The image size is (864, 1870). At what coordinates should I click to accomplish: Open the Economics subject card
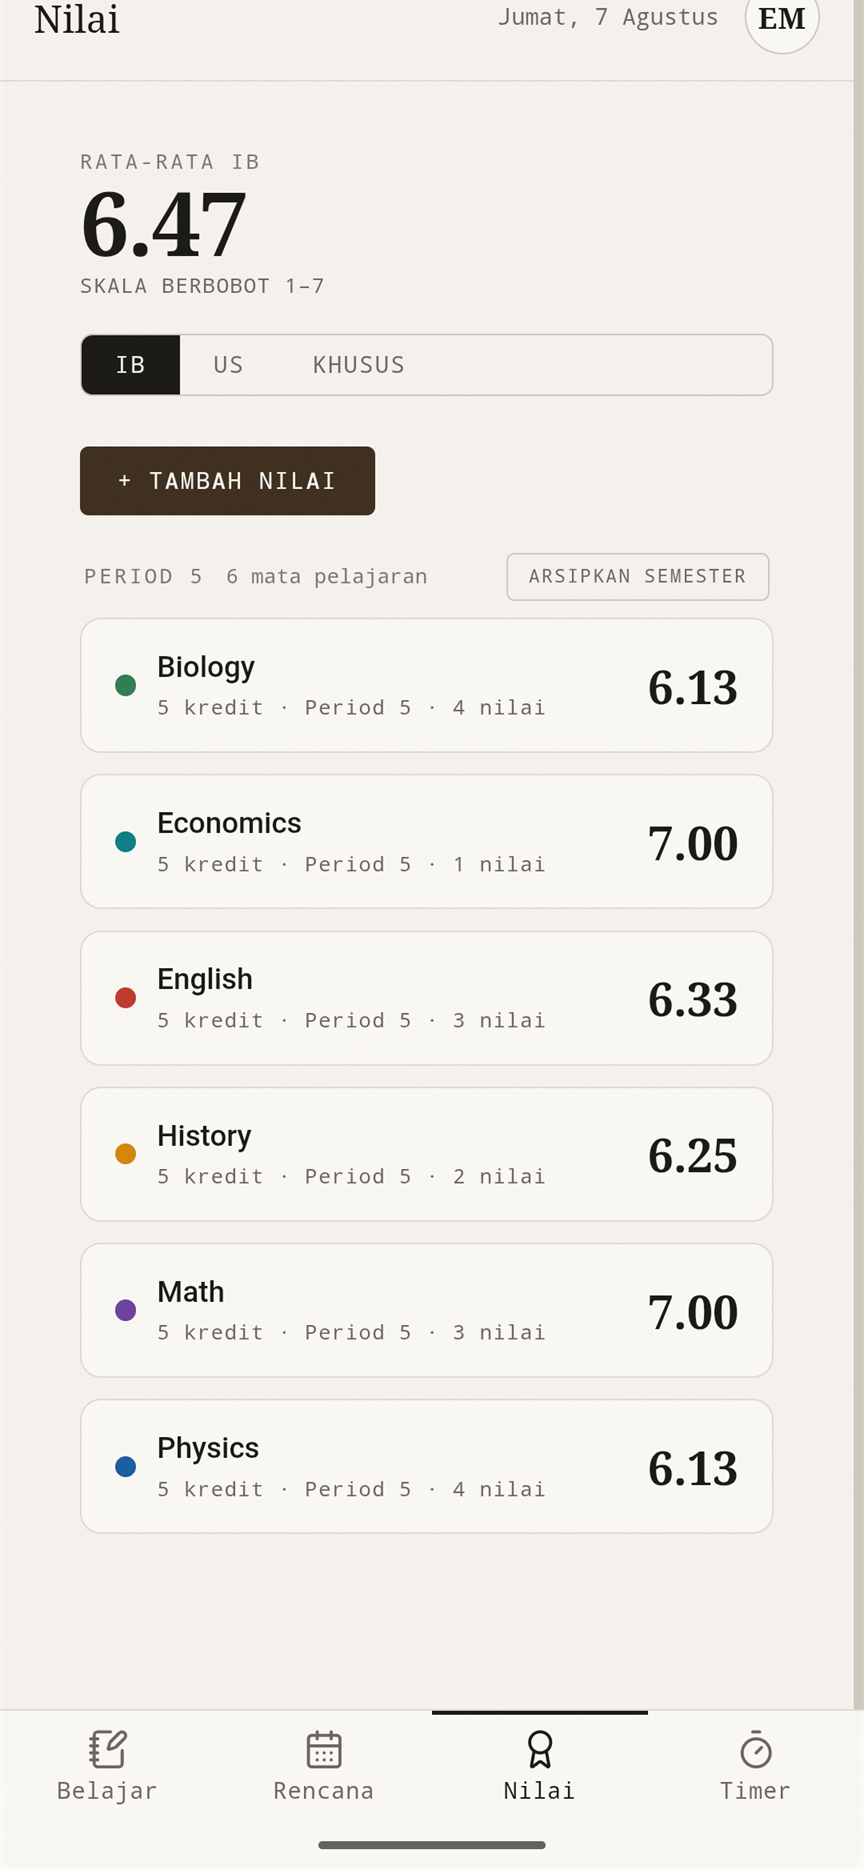(427, 841)
